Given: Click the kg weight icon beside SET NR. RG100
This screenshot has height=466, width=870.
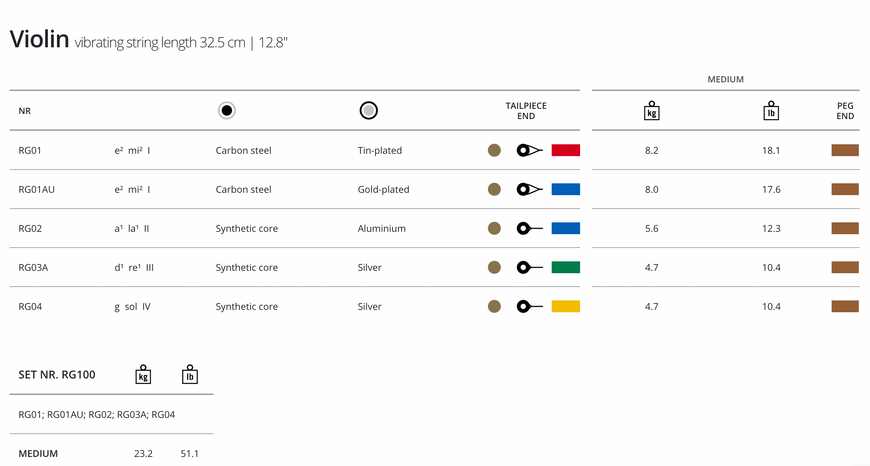Looking at the screenshot, I should pyautogui.click(x=143, y=374).
